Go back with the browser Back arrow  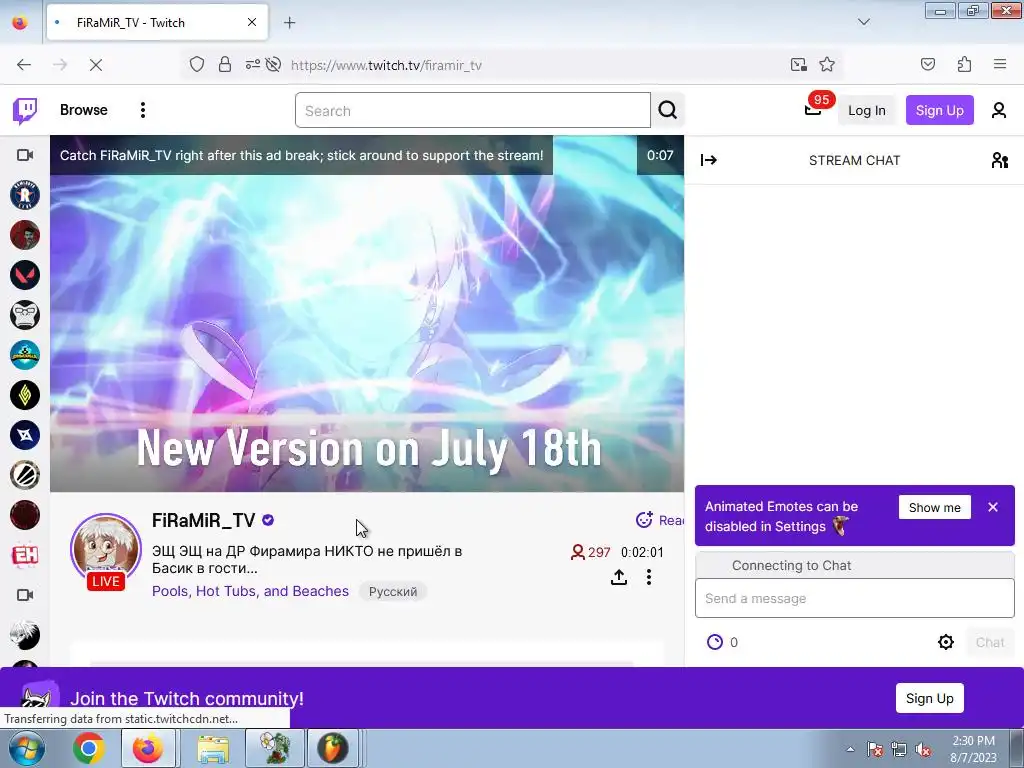[24, 65]
